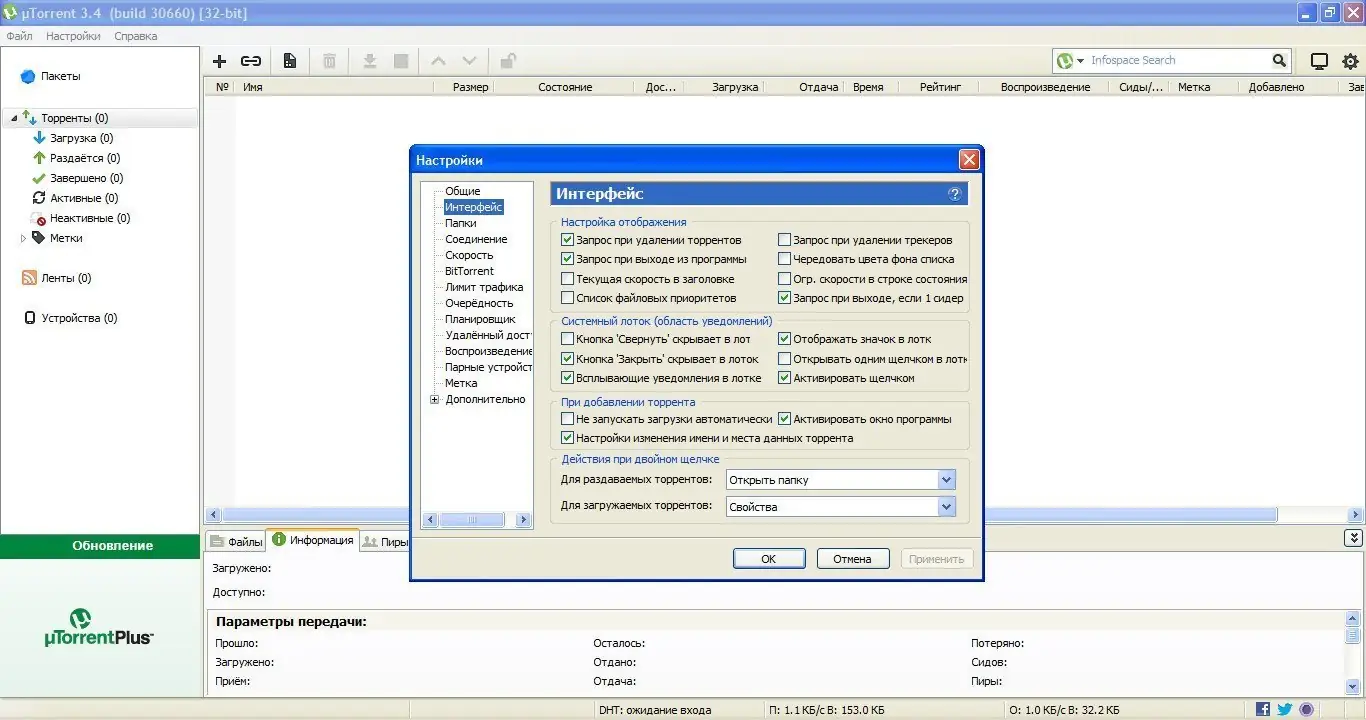Switch to the Файлы tab

[236, 542]
